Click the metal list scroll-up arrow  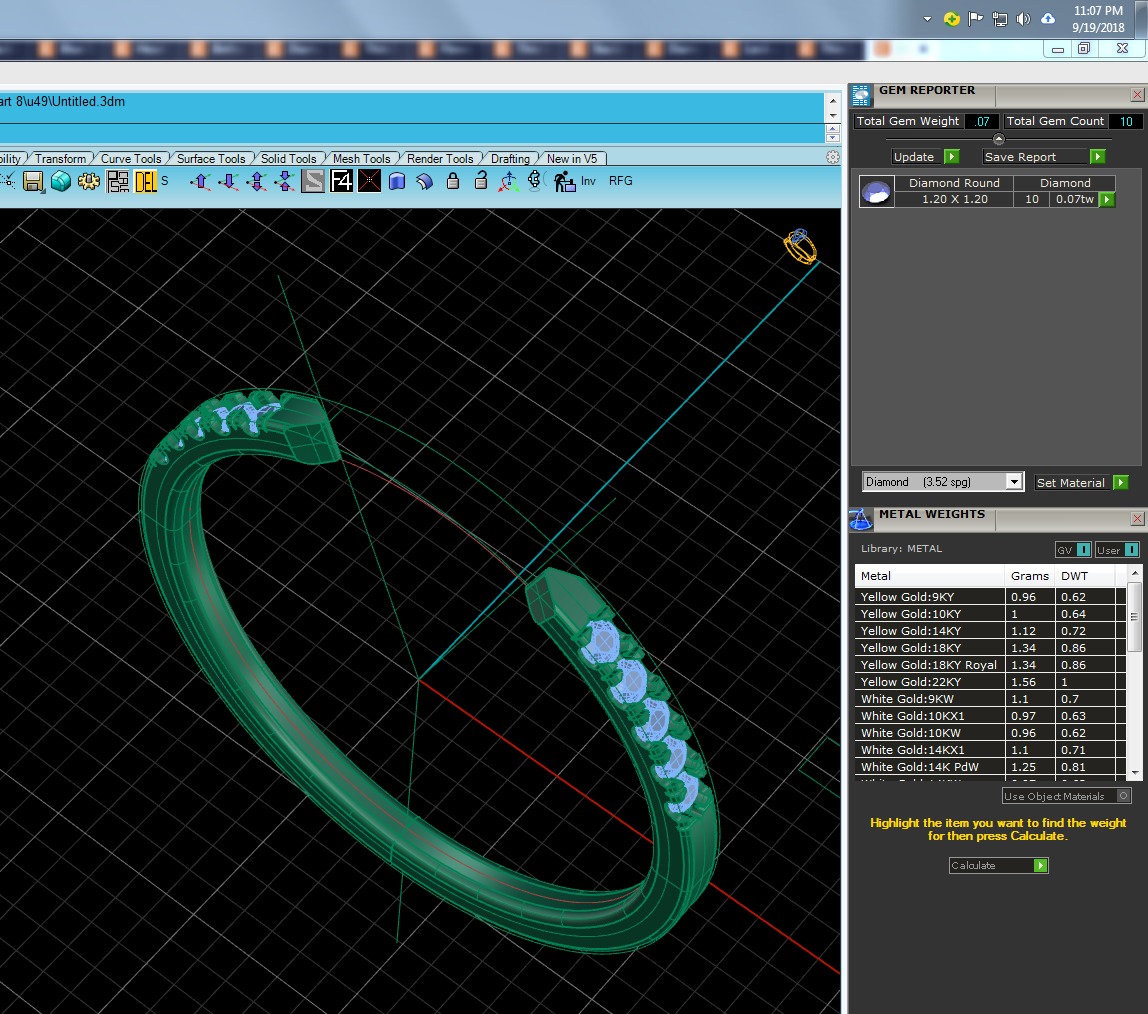coord(1135,573)
